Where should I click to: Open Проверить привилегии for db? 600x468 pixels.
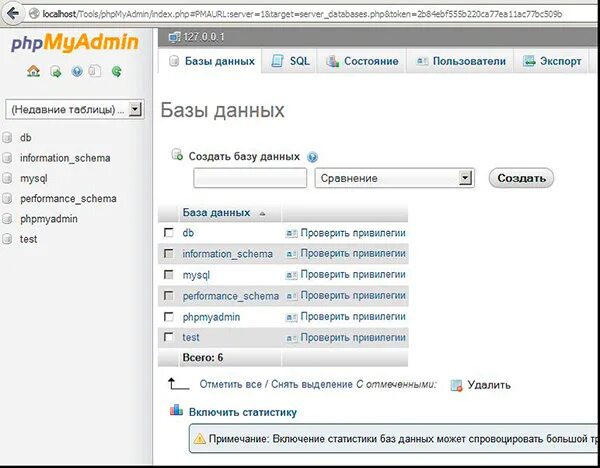tap(353, 233)
